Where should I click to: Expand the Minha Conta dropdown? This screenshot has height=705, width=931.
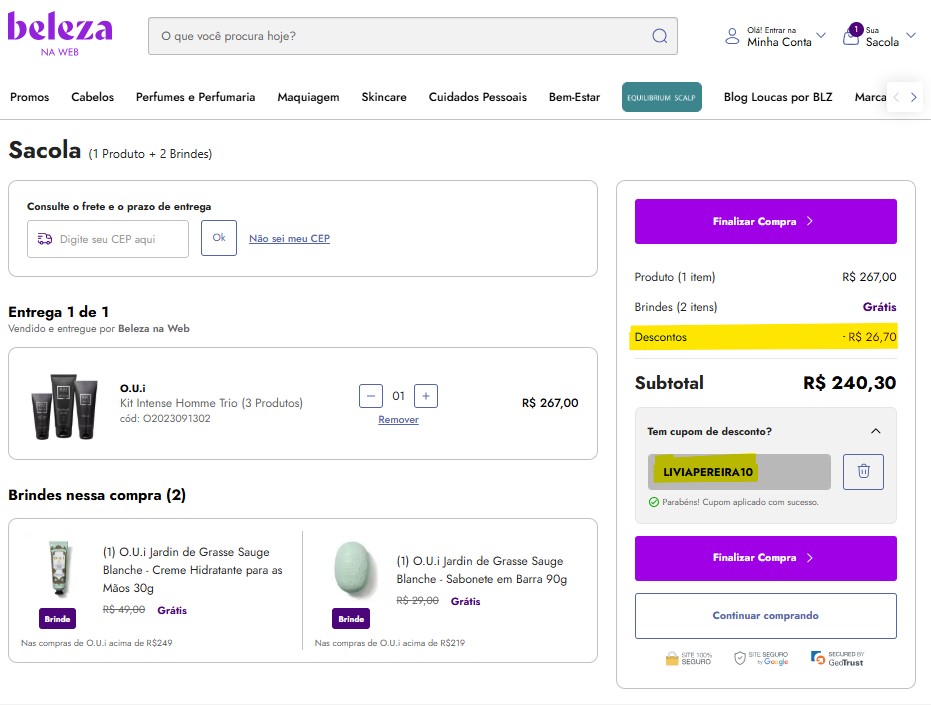tap(821, 36)
